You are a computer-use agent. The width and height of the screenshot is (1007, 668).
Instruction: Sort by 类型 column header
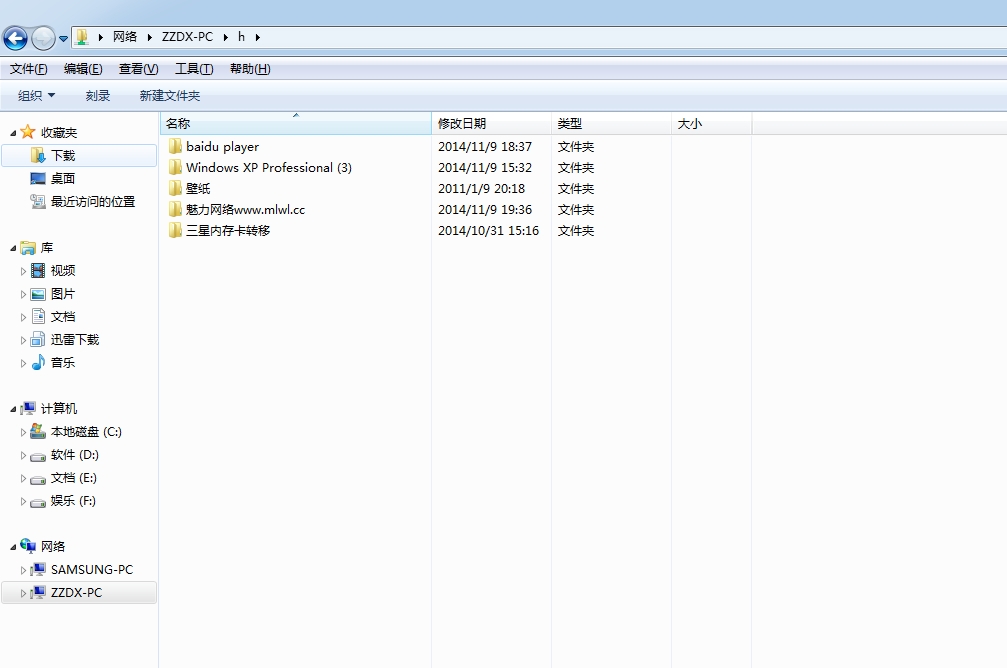(611, 123)
